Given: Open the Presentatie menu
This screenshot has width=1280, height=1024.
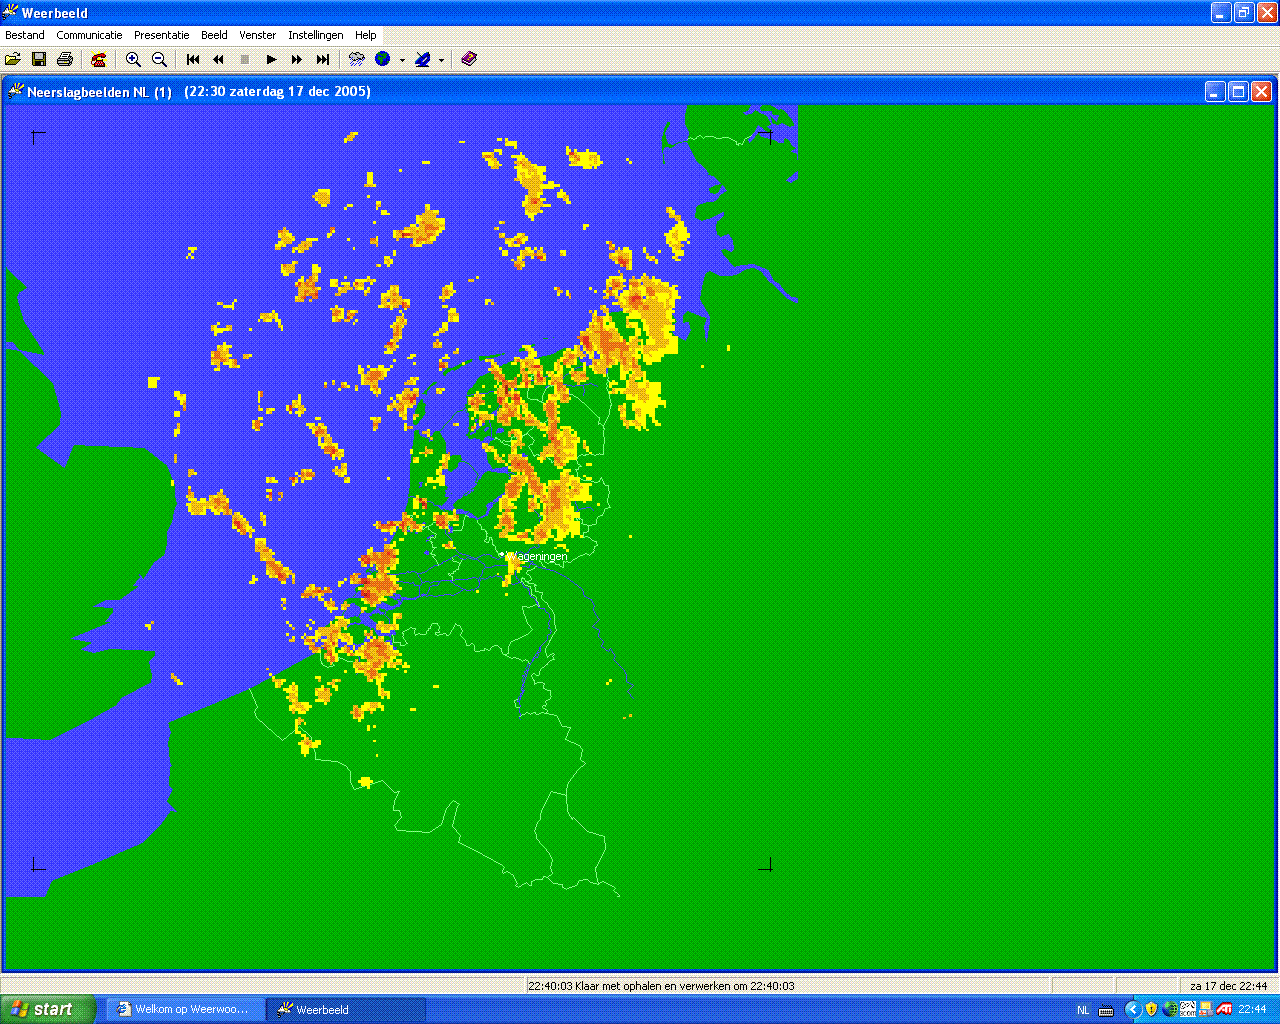Looking at the screenshot, I should [x=162, y=35].
